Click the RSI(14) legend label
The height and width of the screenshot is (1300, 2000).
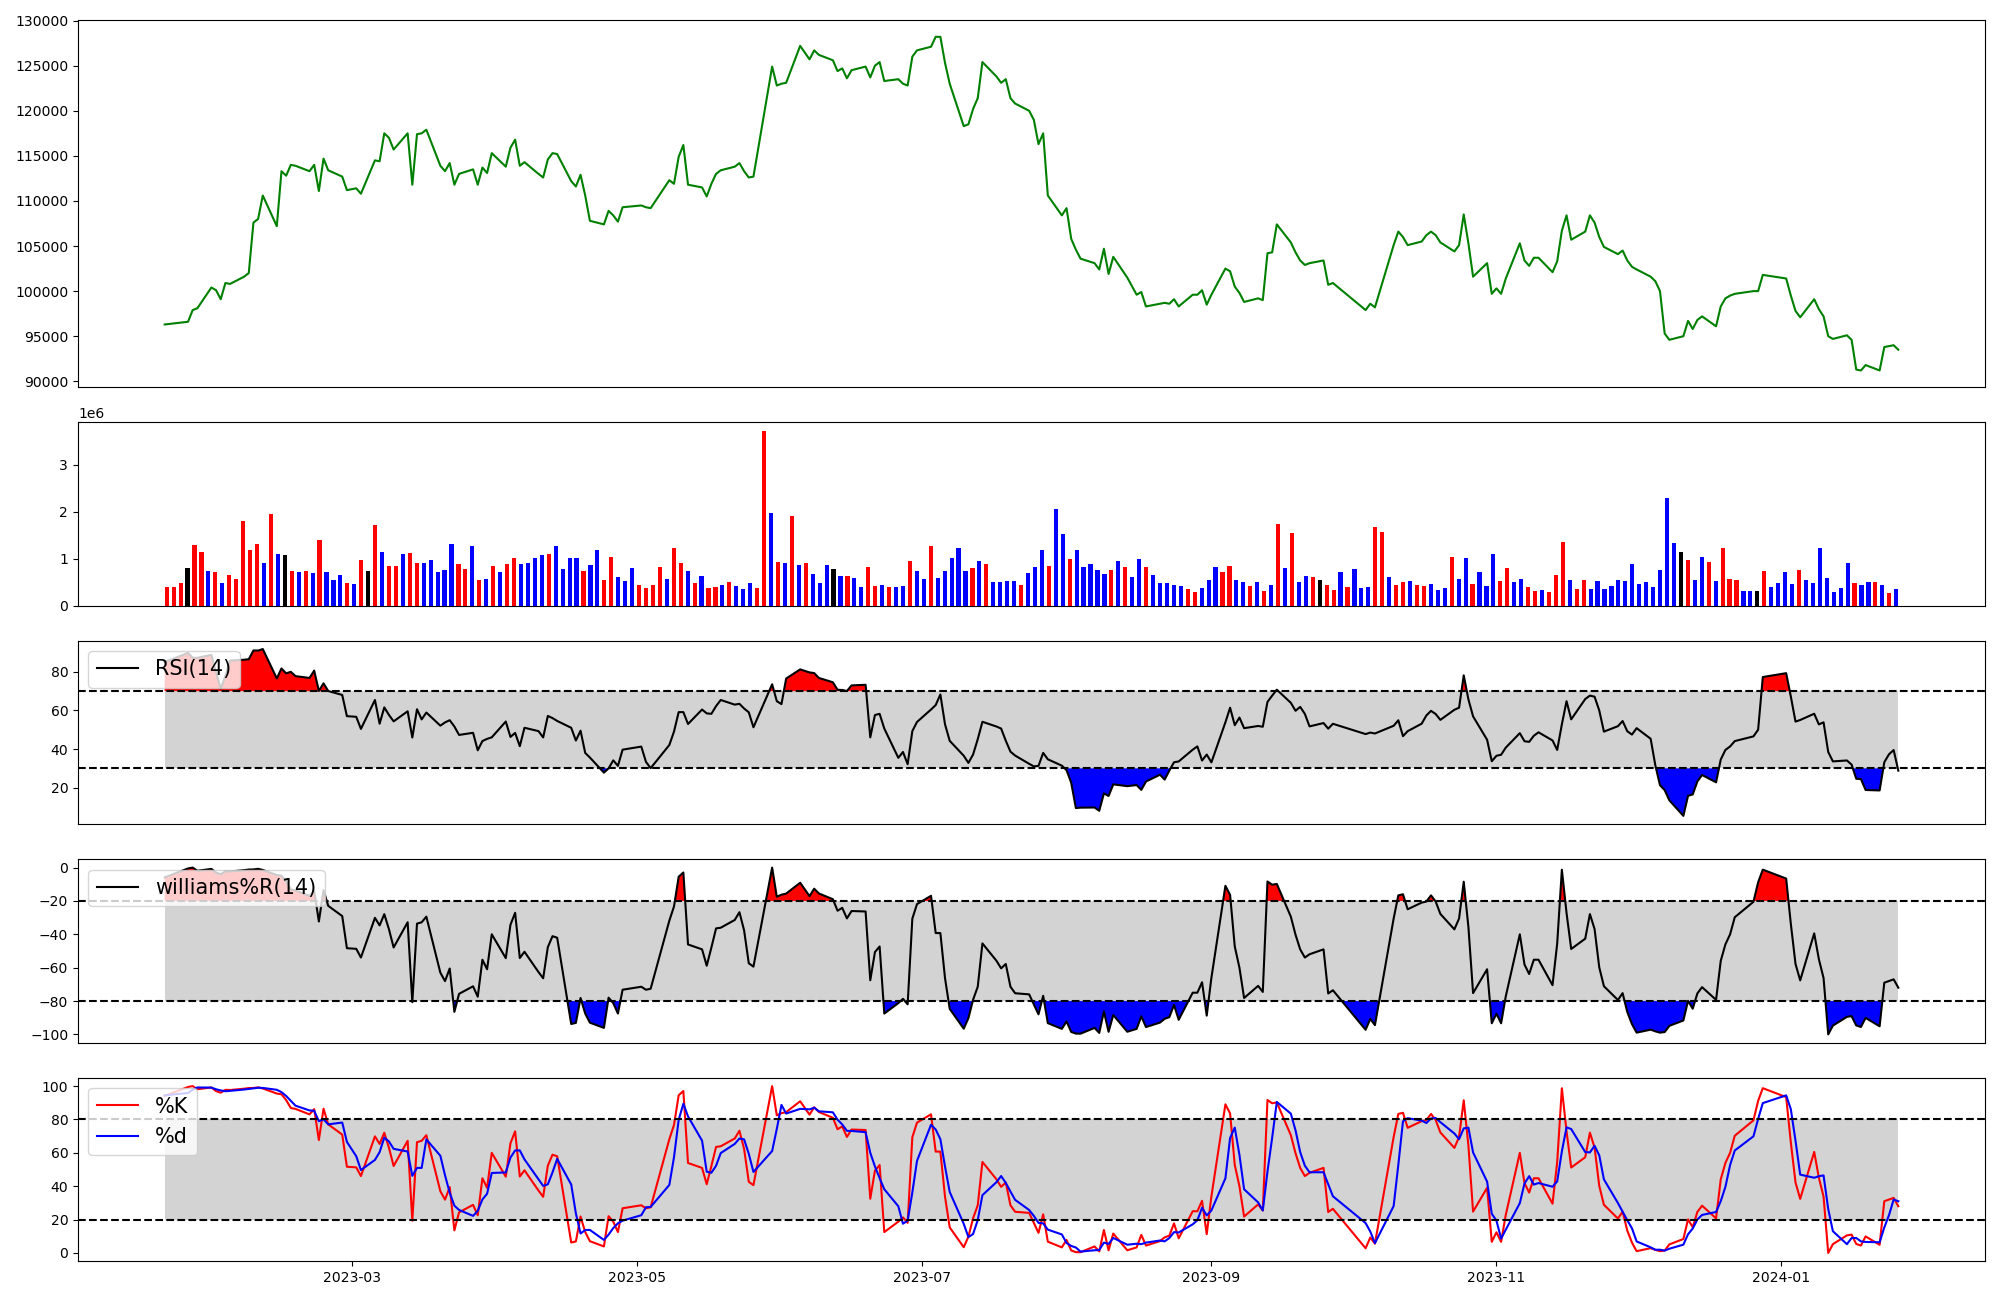(192, 668)
